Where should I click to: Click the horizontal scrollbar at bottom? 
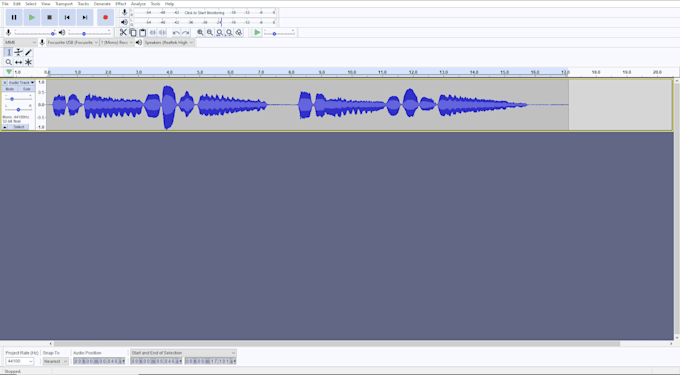337,343
